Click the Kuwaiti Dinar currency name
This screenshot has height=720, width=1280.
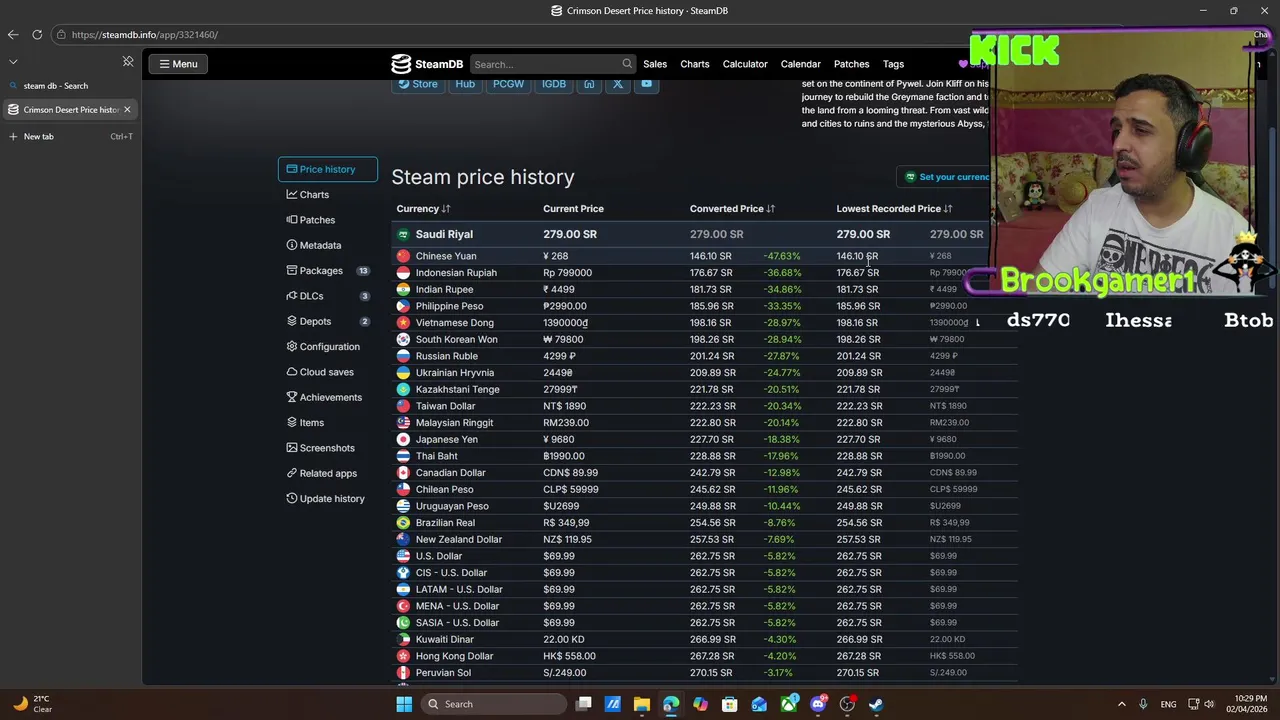[x=445, y=640]
